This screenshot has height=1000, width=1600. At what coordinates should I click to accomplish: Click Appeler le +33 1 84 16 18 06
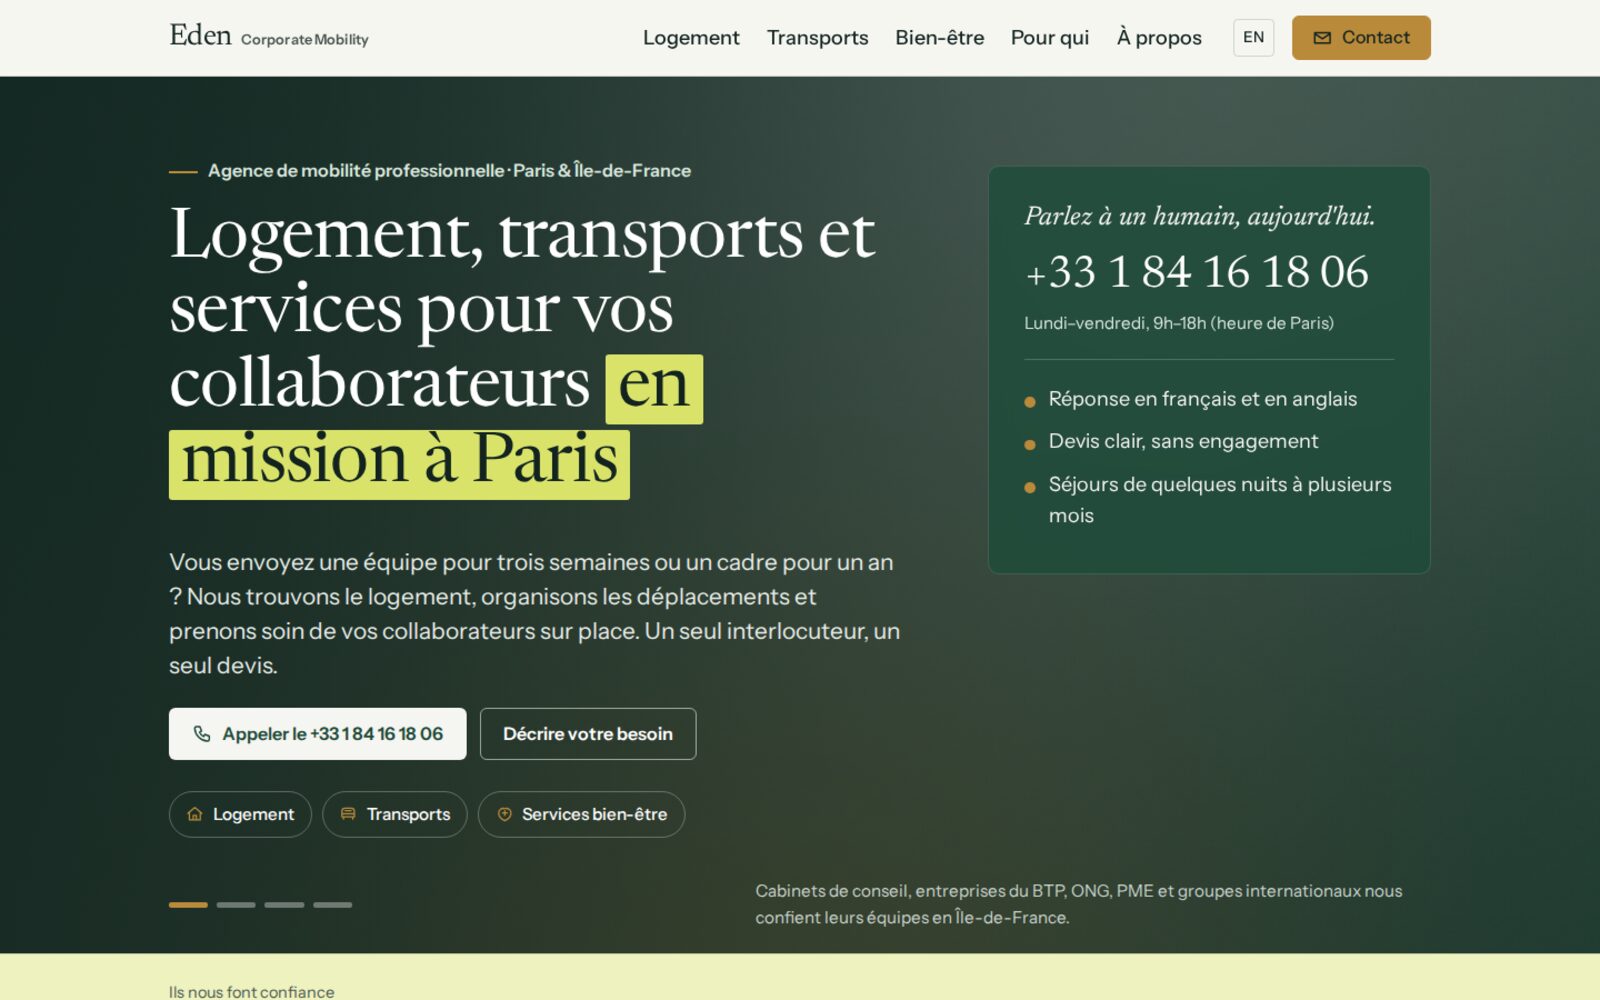(317, 734)
